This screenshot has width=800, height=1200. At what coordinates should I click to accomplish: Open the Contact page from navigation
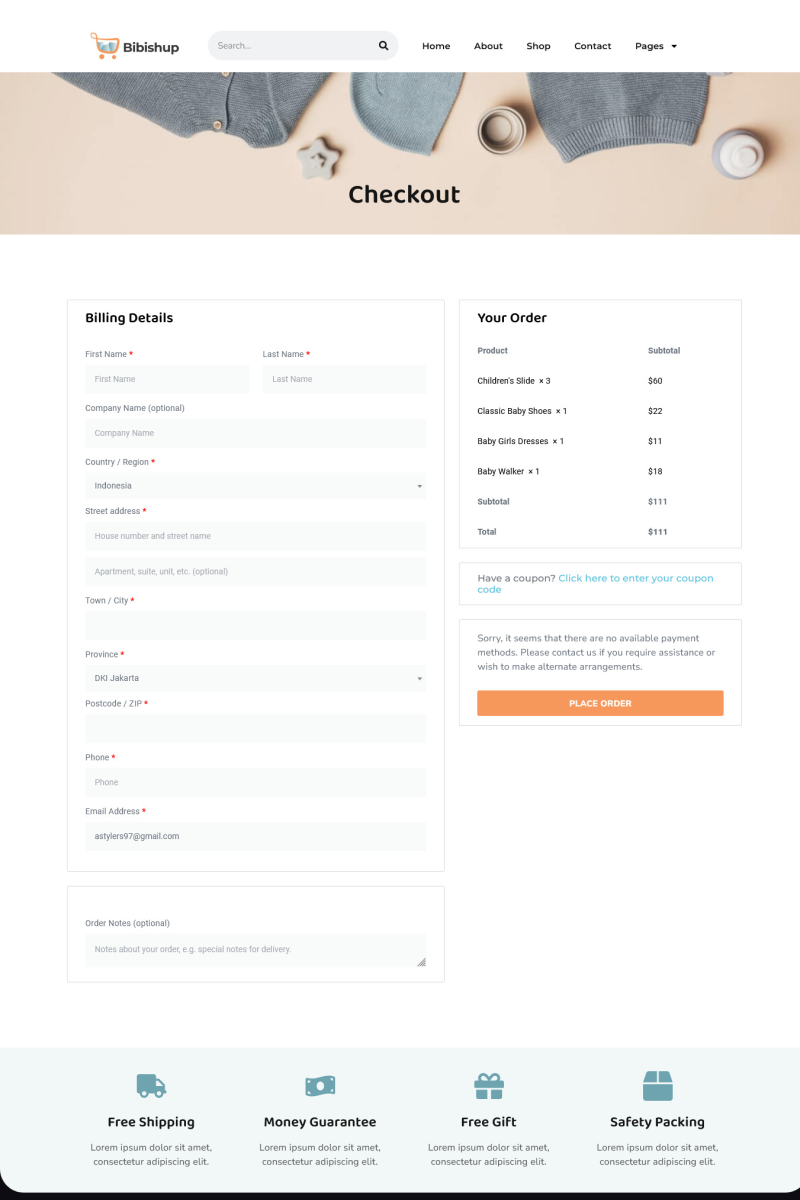592,46
